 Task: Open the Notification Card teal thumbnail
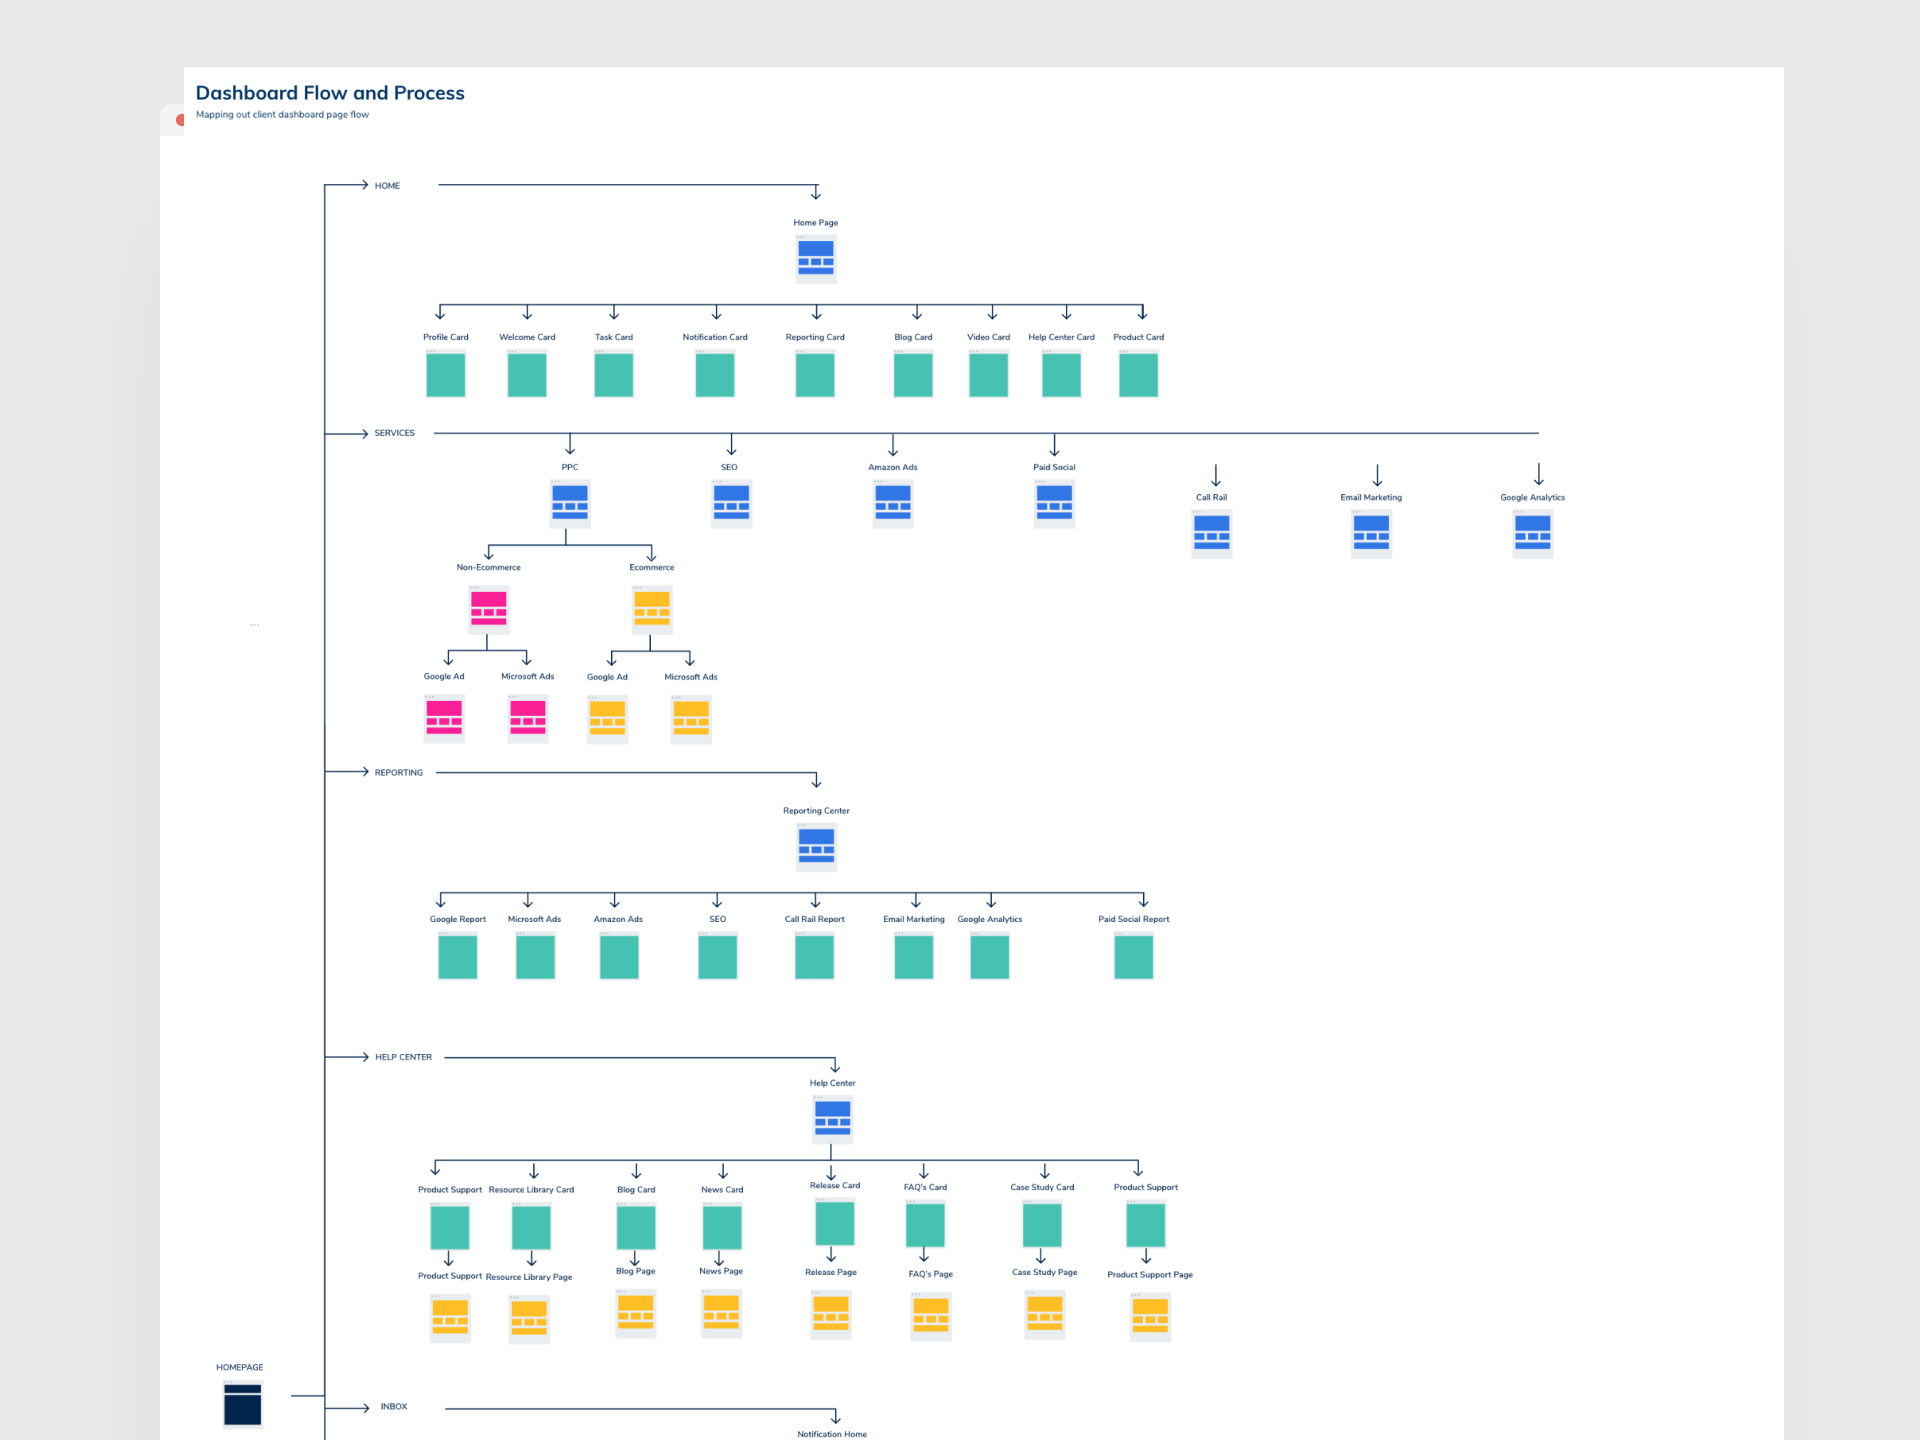click(x=715, y=373)
